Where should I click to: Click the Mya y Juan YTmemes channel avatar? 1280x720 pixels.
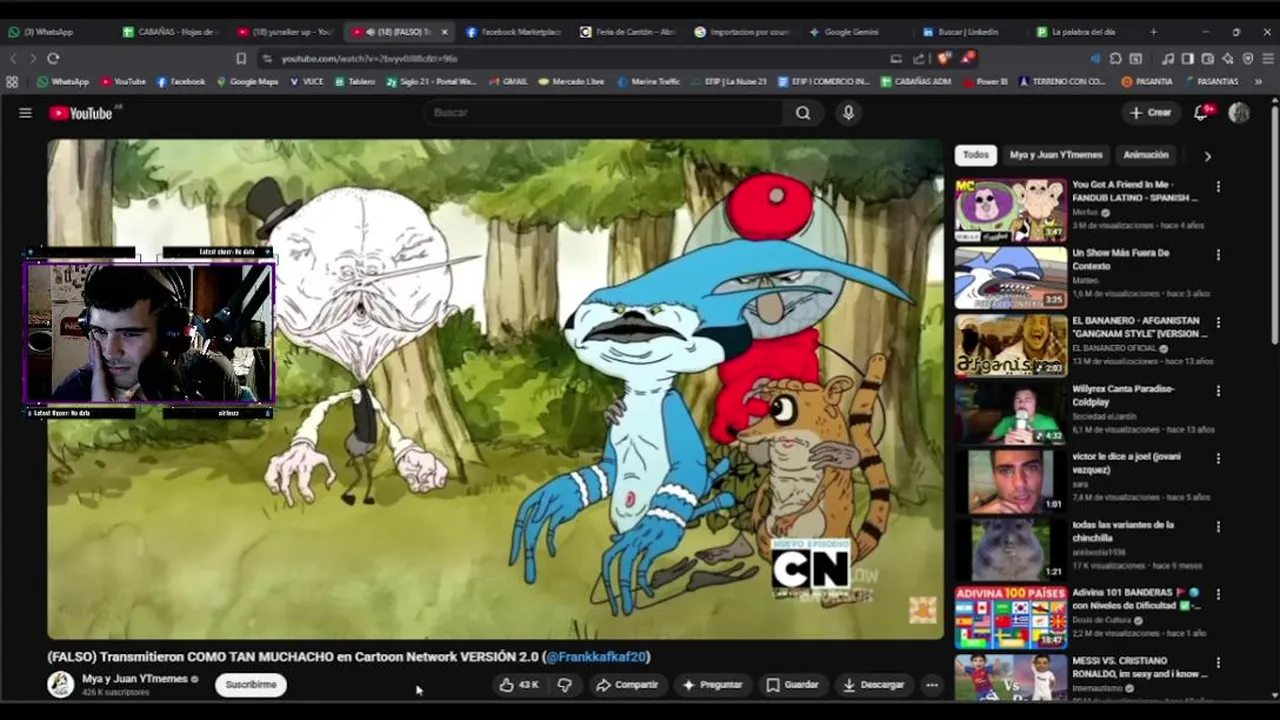(x=61, y=684)
